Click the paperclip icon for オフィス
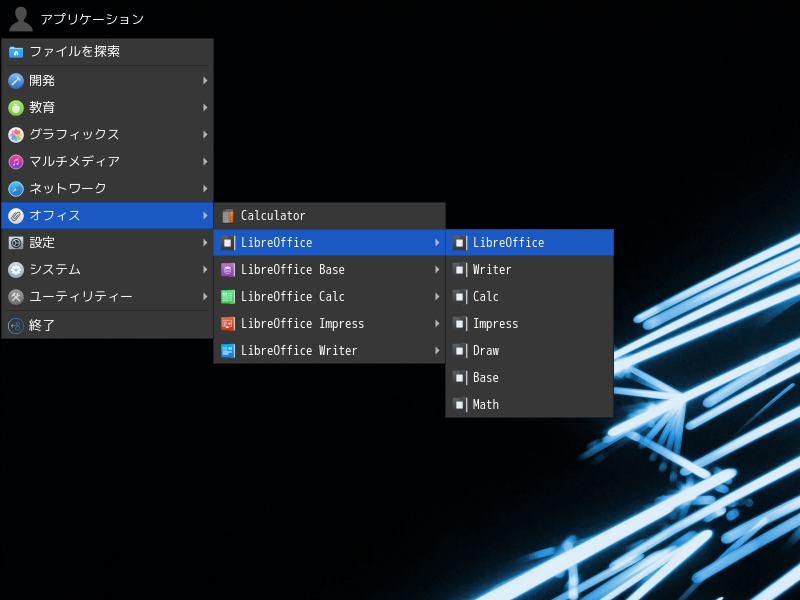Screen dimensions: 800x600 point(16,216)
